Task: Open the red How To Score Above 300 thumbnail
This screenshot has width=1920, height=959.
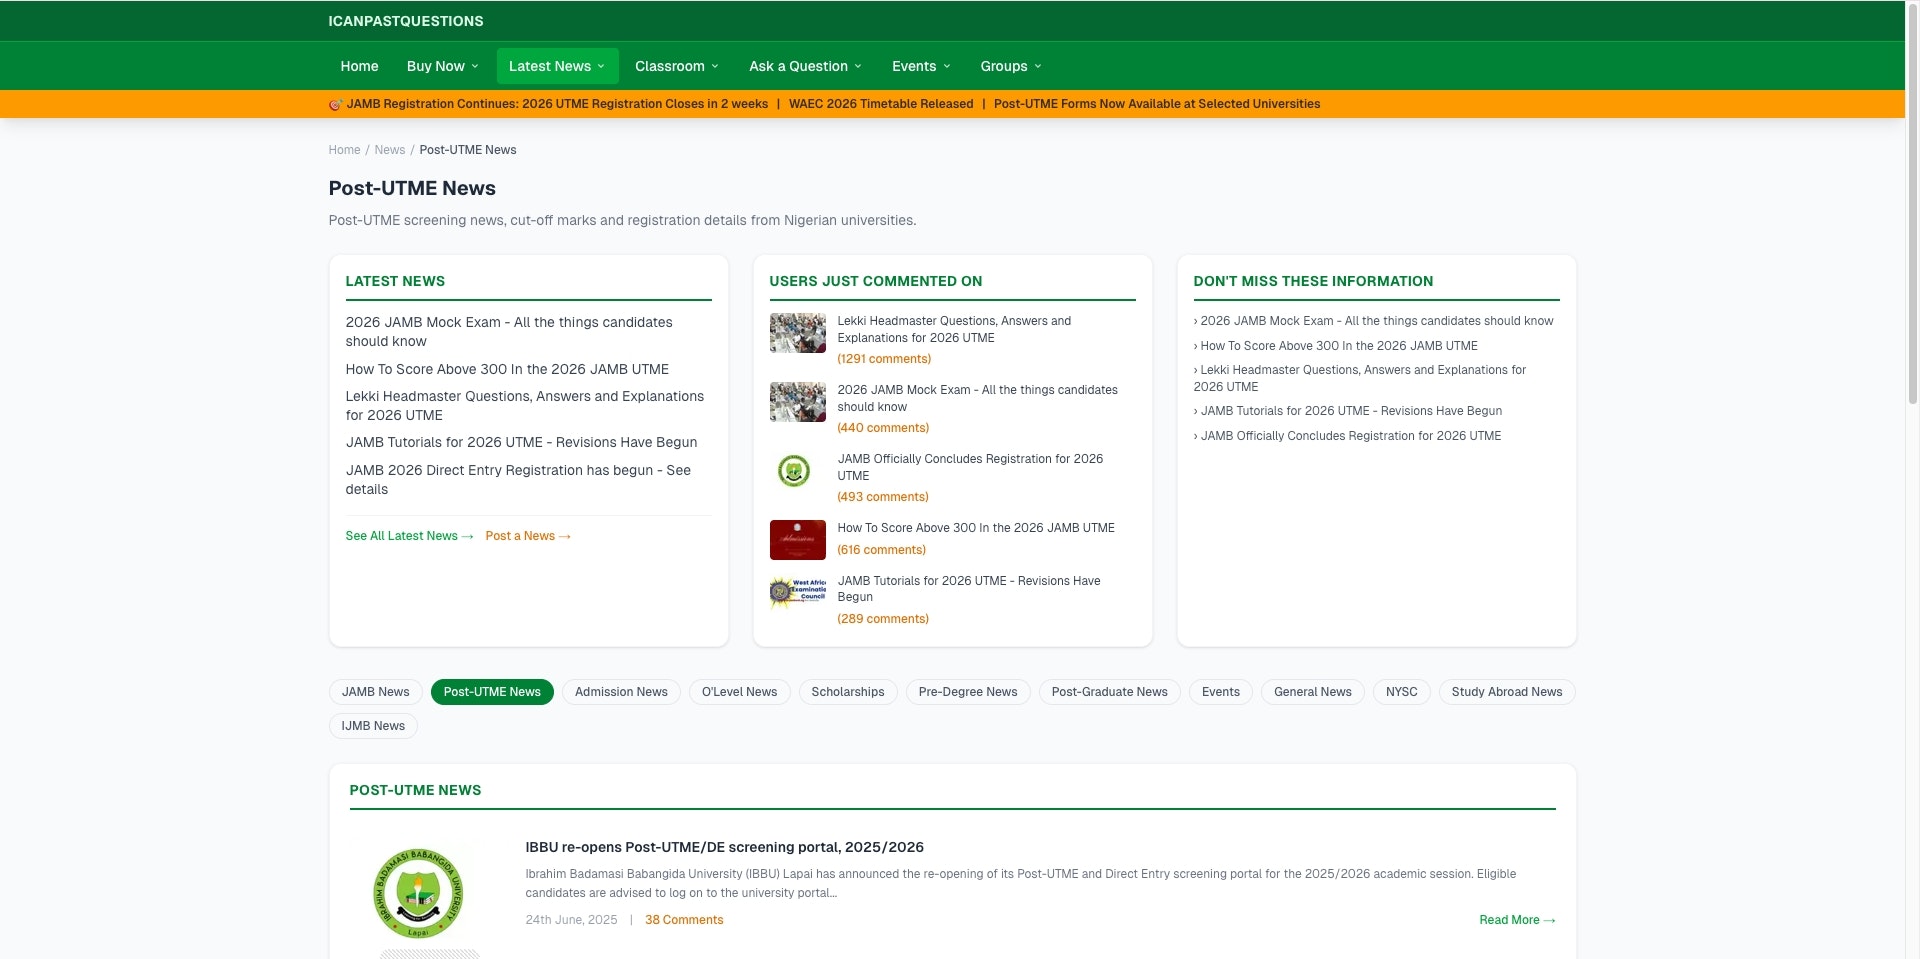Action: pos(797,540)
